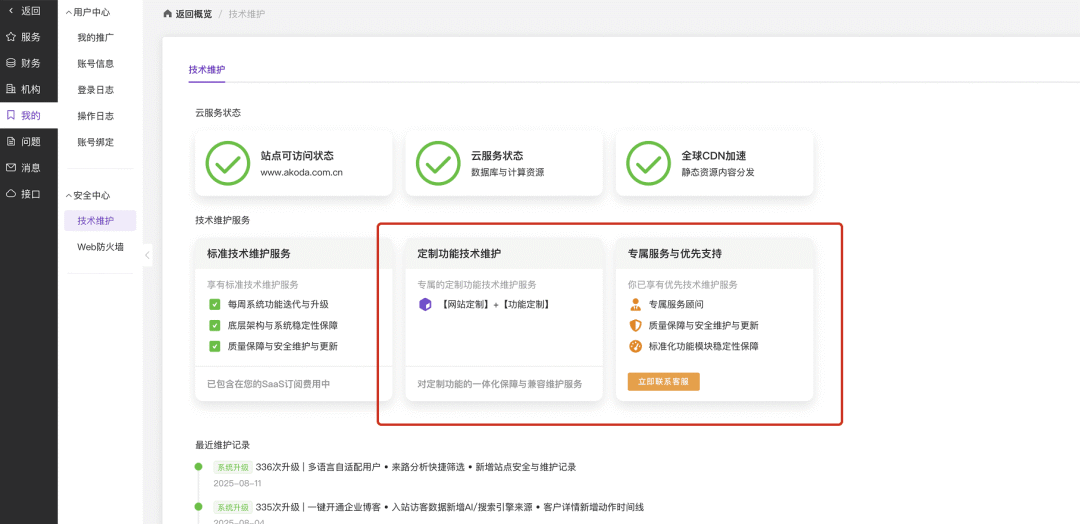Click 系统升级 tag on the 335次升级 record

tap(232, 507)
